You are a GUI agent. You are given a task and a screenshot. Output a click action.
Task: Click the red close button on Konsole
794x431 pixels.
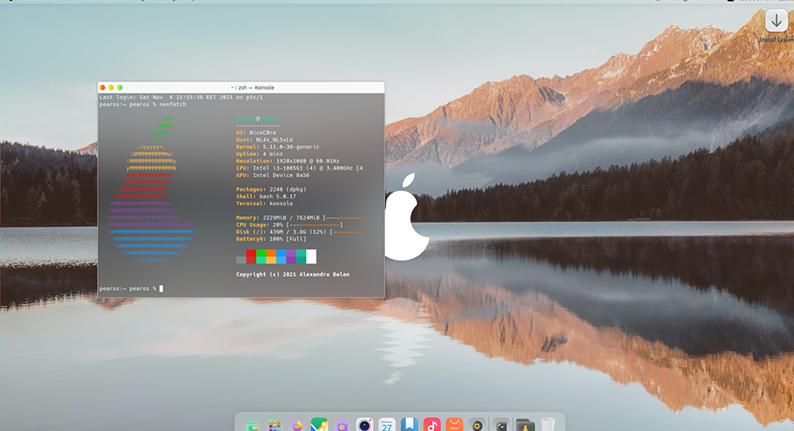click(102, 88)
